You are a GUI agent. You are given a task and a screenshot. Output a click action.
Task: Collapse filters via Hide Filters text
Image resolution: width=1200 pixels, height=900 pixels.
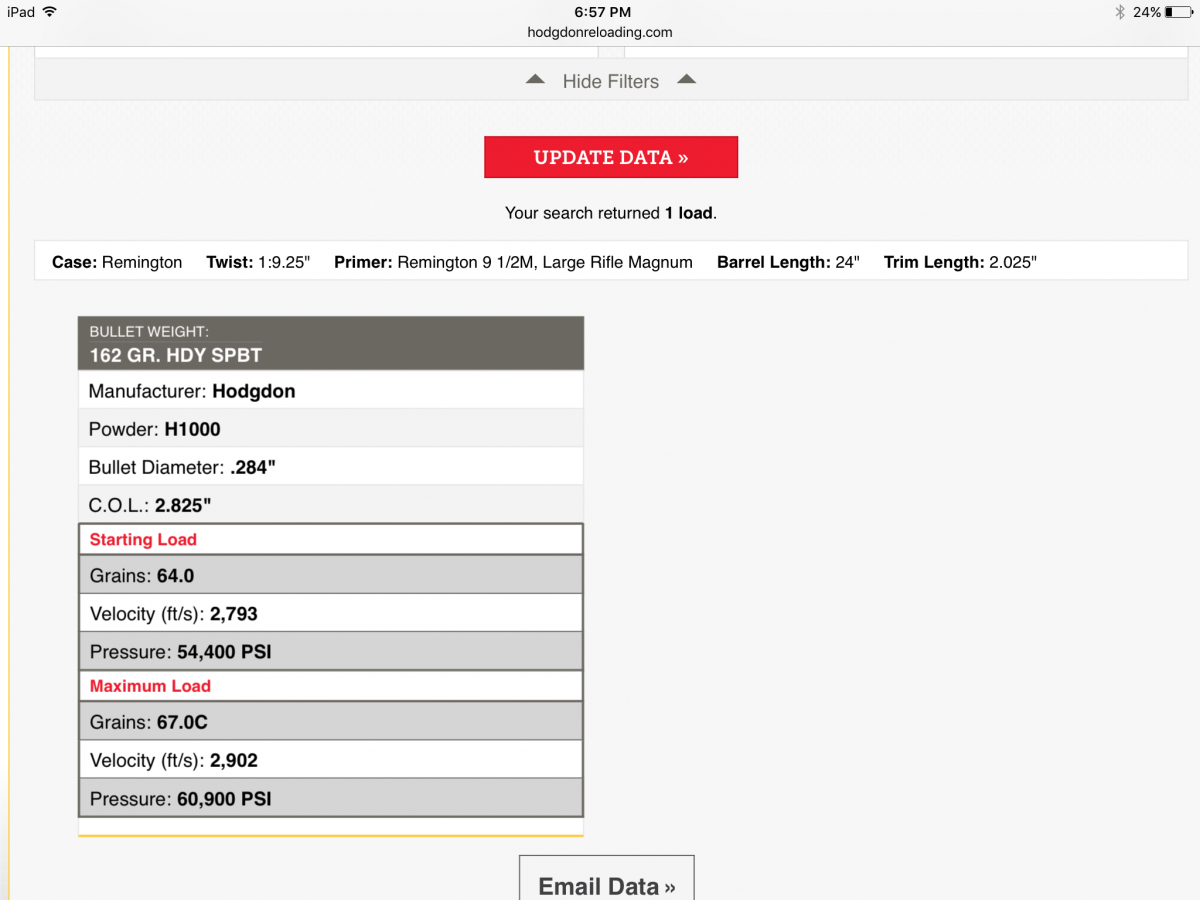pos(610,81)
